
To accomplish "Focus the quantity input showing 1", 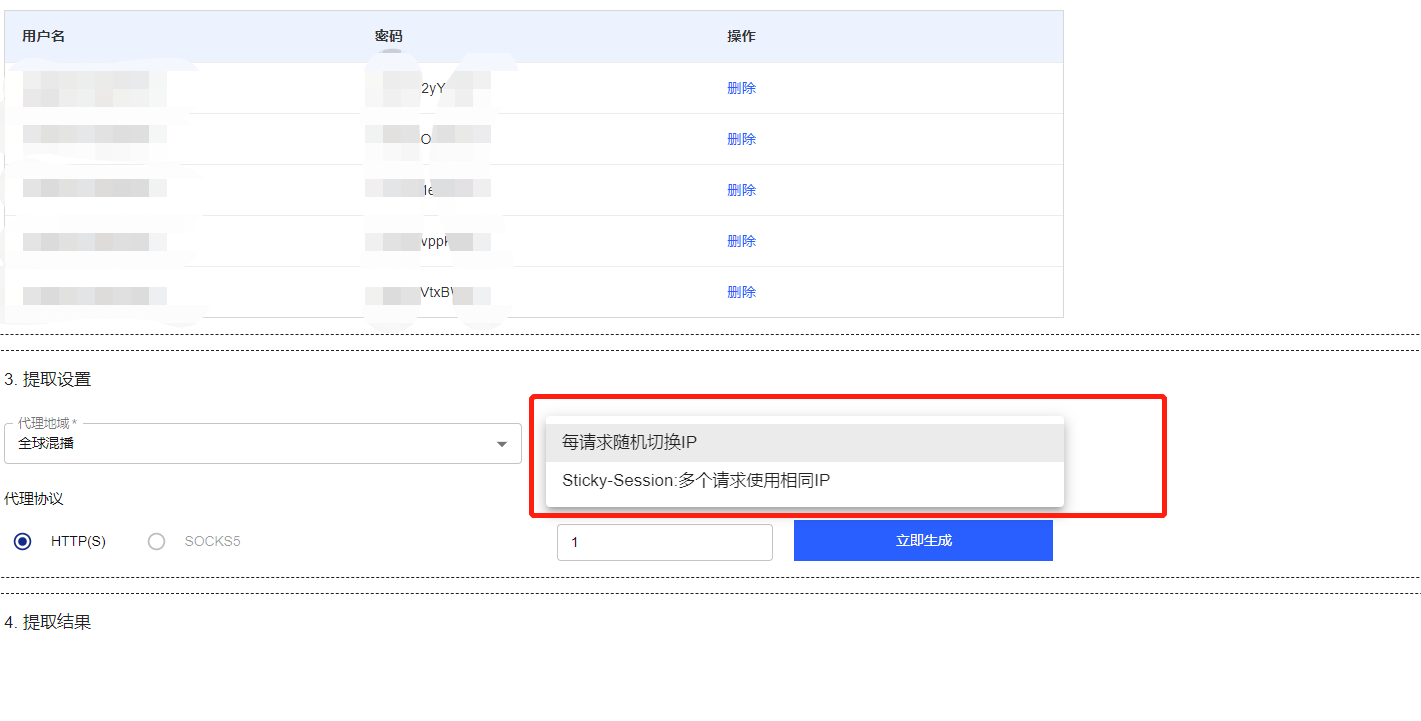I will 664,542.
